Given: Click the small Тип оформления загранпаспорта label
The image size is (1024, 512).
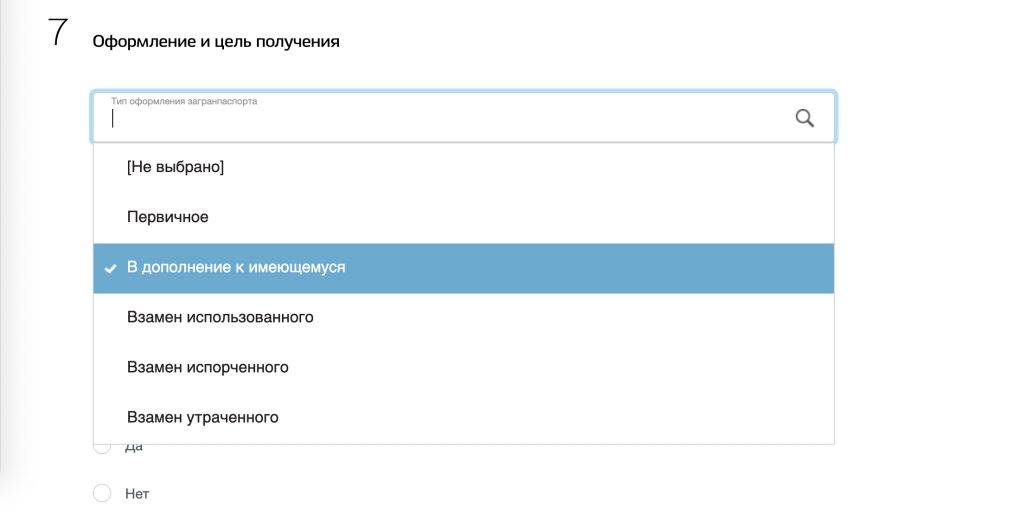Looking at the screenshot, I should pyautogui.click(x=184, y=101).
